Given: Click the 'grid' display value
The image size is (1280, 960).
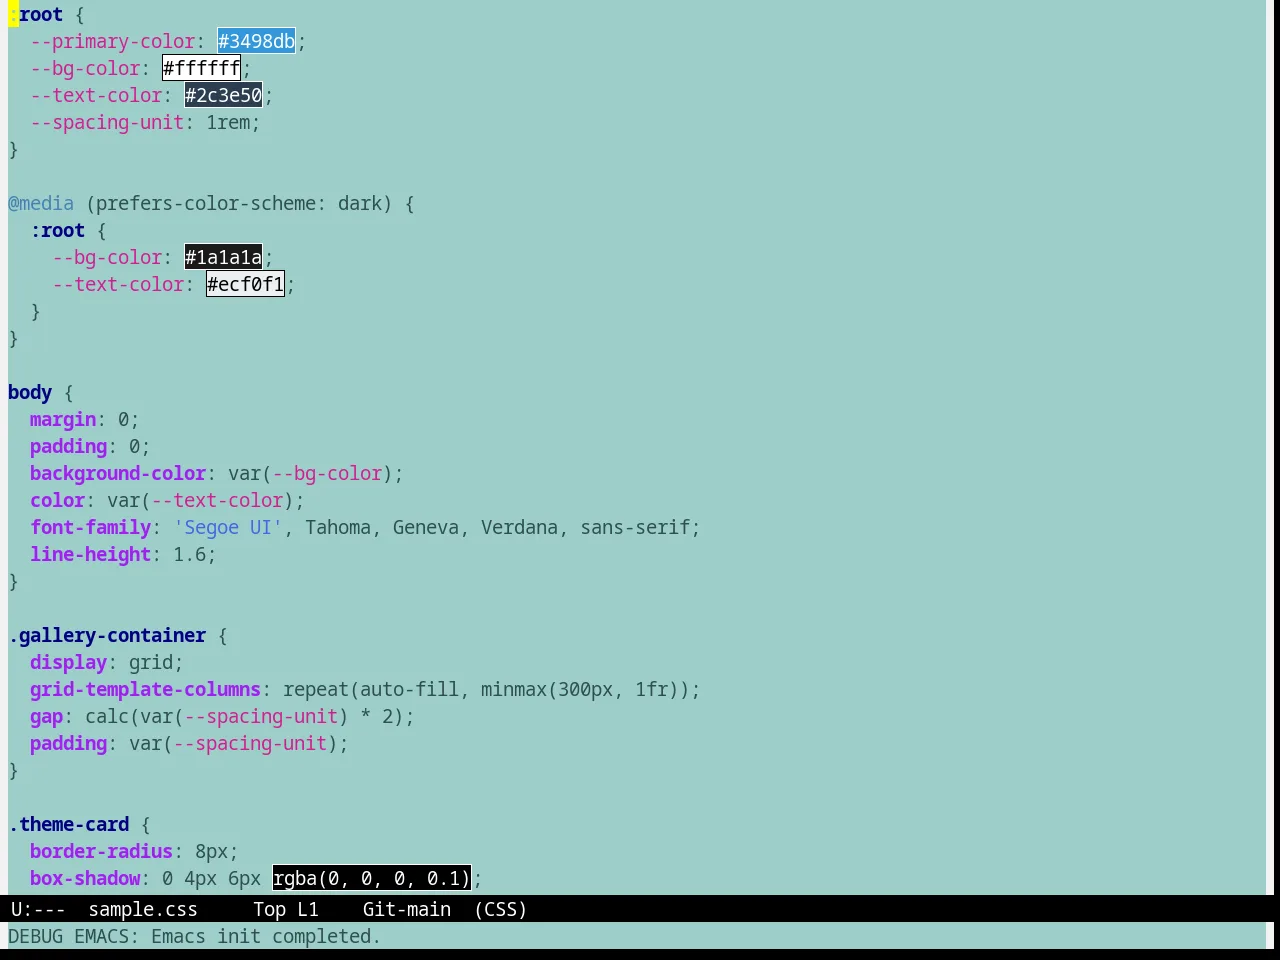Looking at the screenshot, I should click(151, 662).
